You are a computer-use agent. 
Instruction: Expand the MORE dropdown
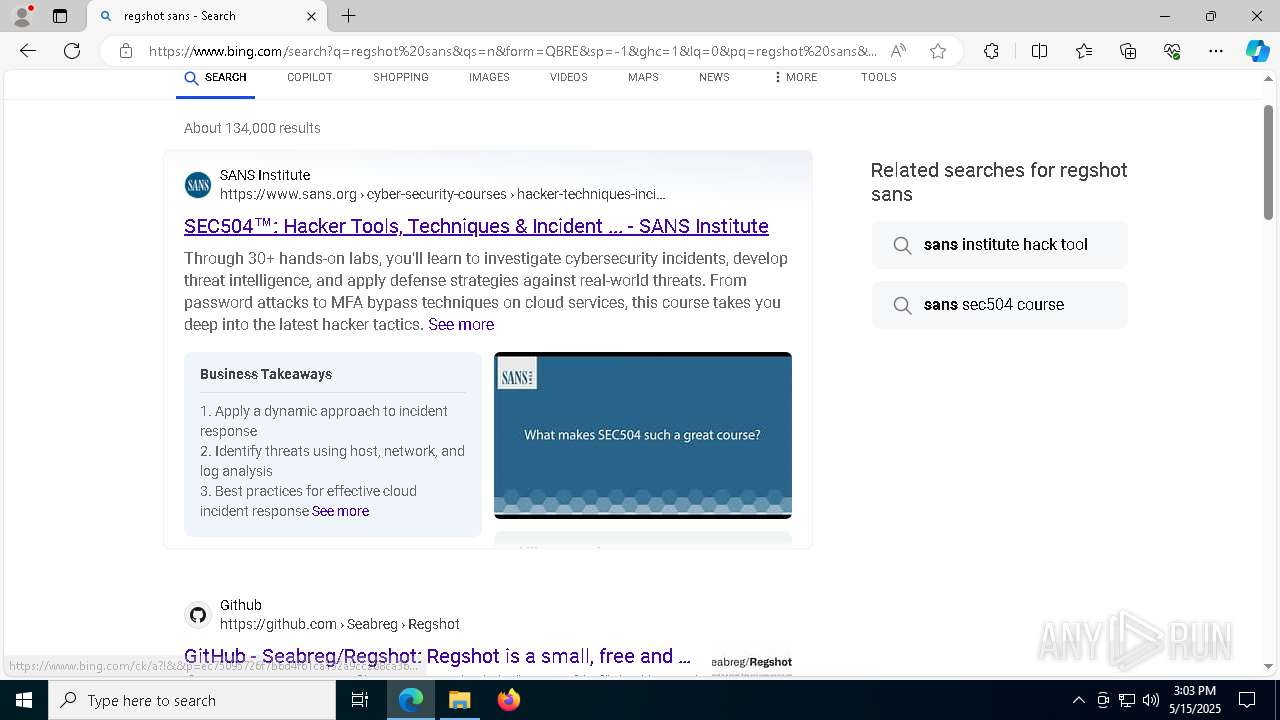(795, 78)
